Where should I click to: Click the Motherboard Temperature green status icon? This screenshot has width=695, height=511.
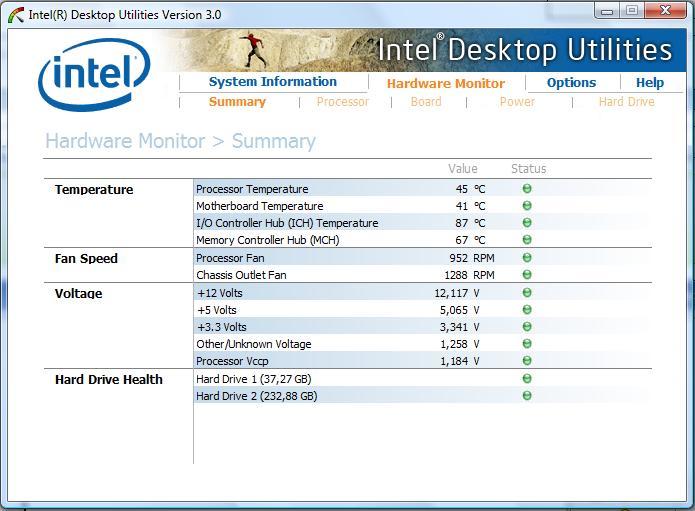click(x=527, y=206)
